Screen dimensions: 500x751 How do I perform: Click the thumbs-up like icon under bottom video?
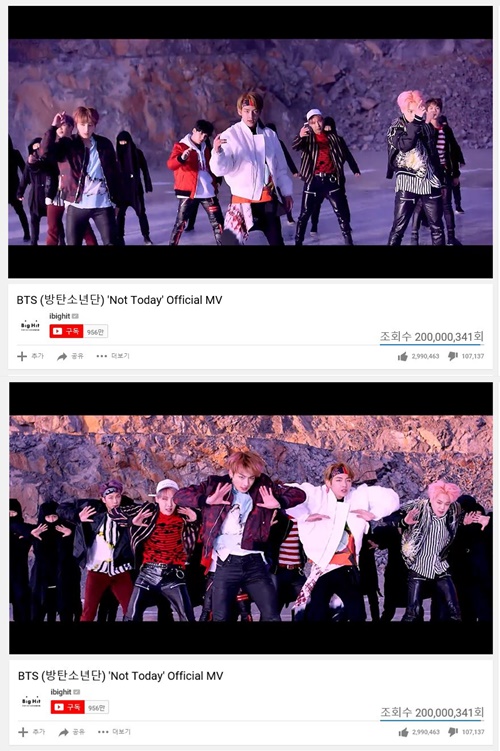(x=403, y=732)
